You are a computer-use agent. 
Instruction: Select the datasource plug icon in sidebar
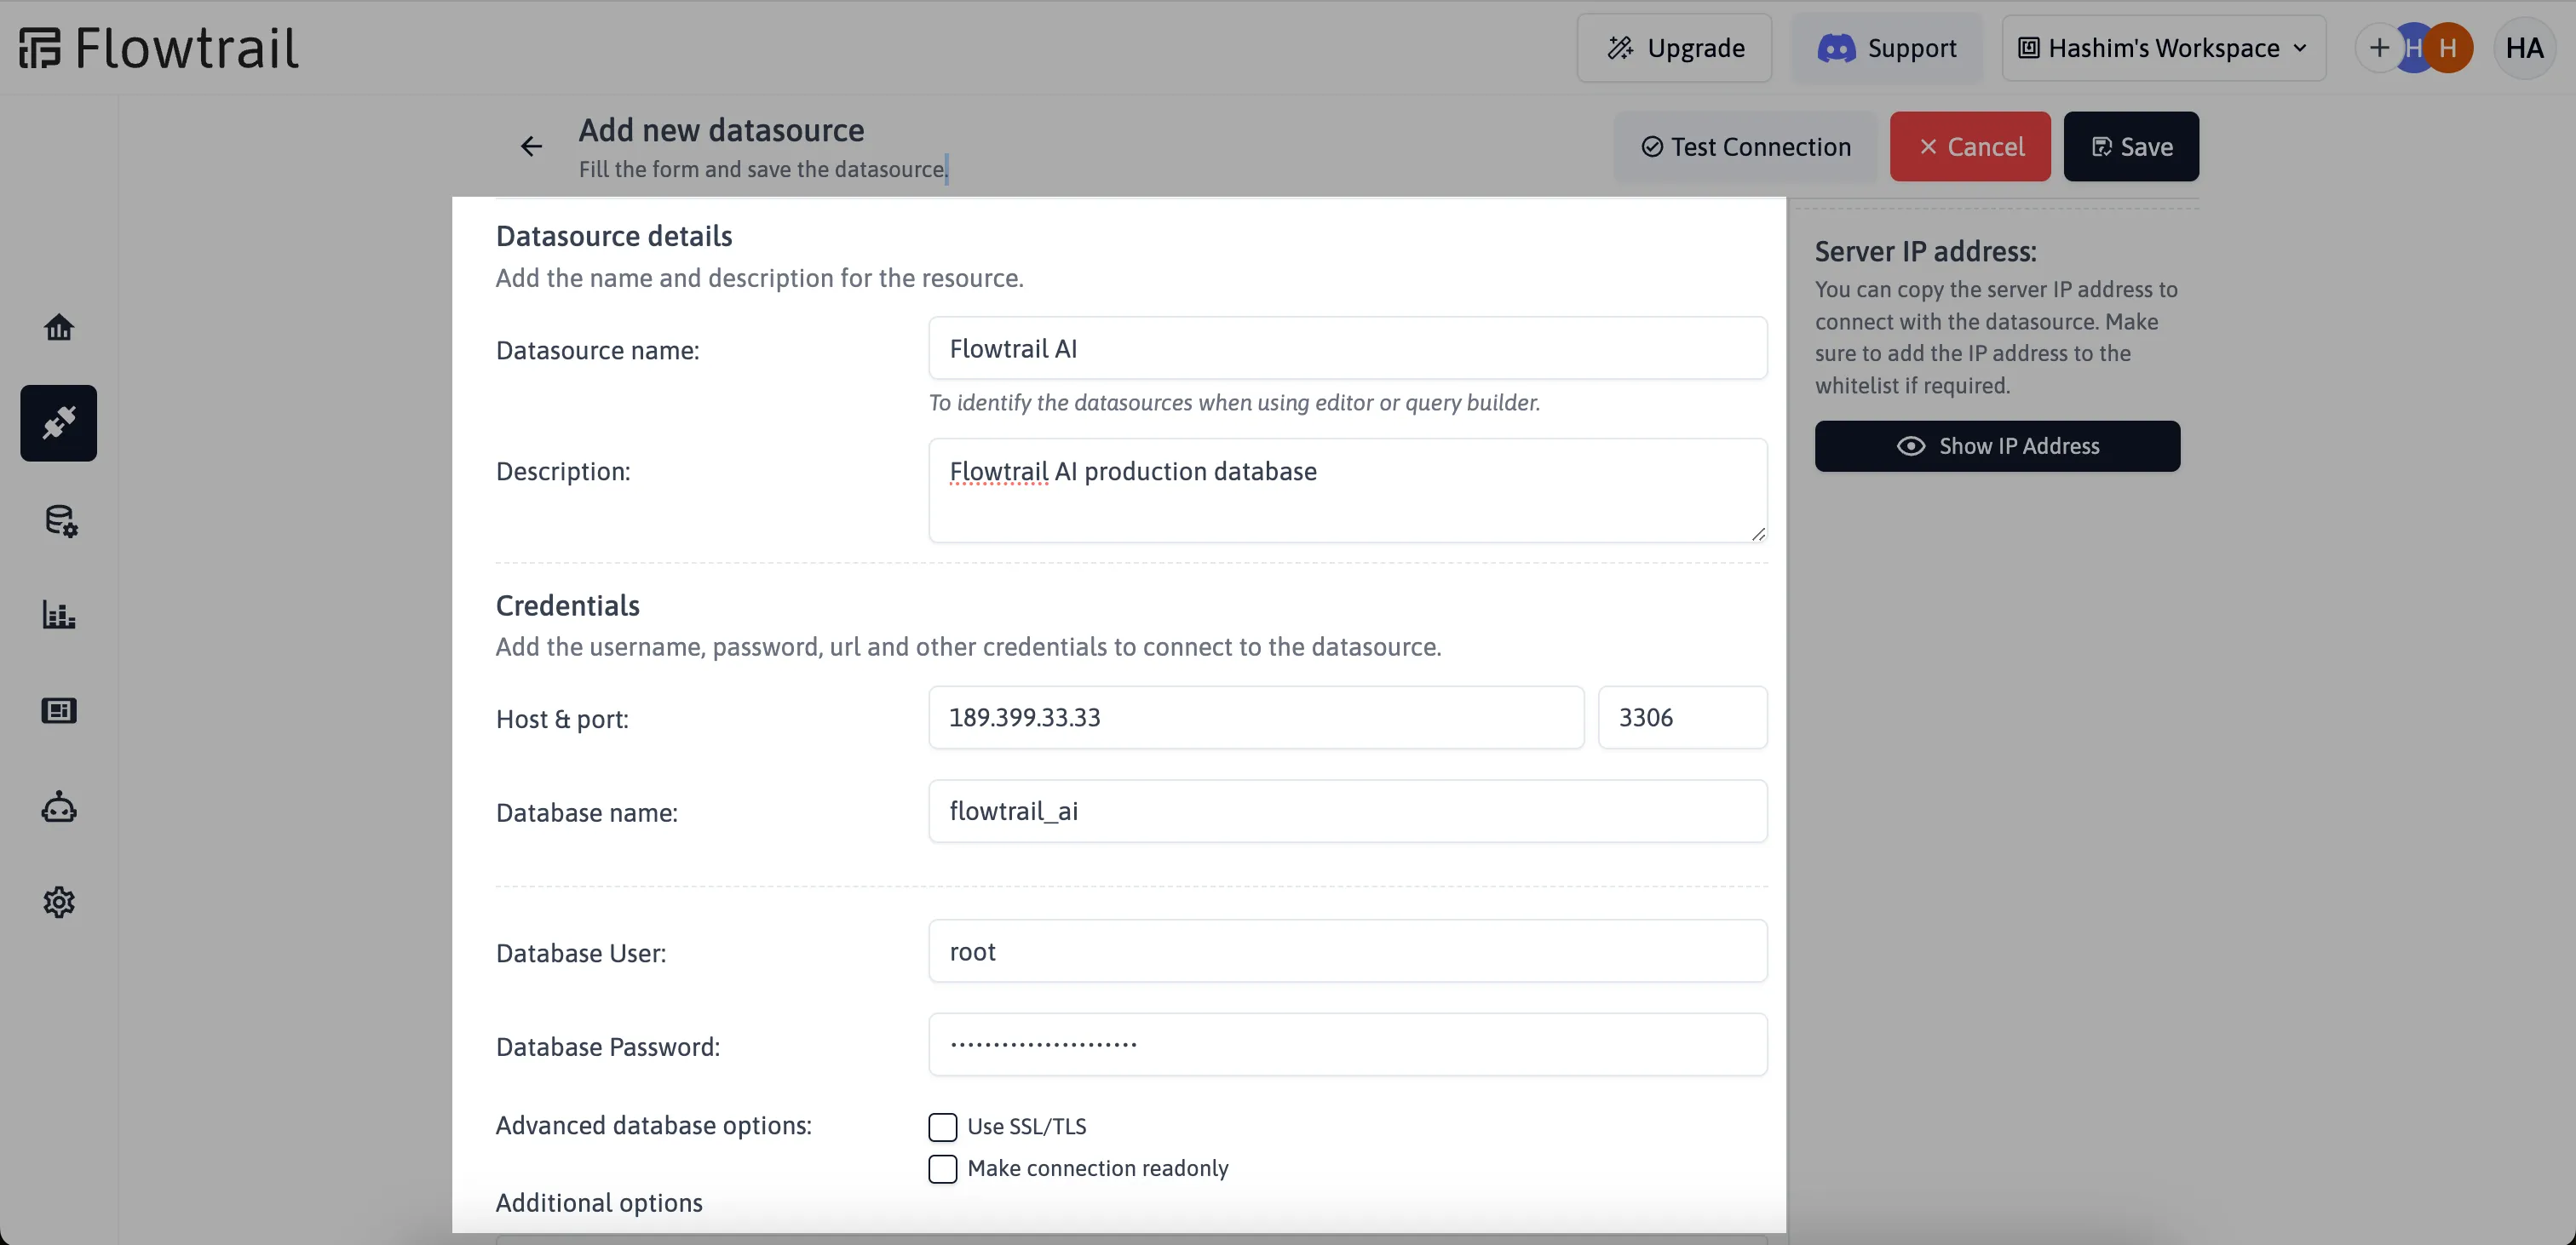click(59, 423)
